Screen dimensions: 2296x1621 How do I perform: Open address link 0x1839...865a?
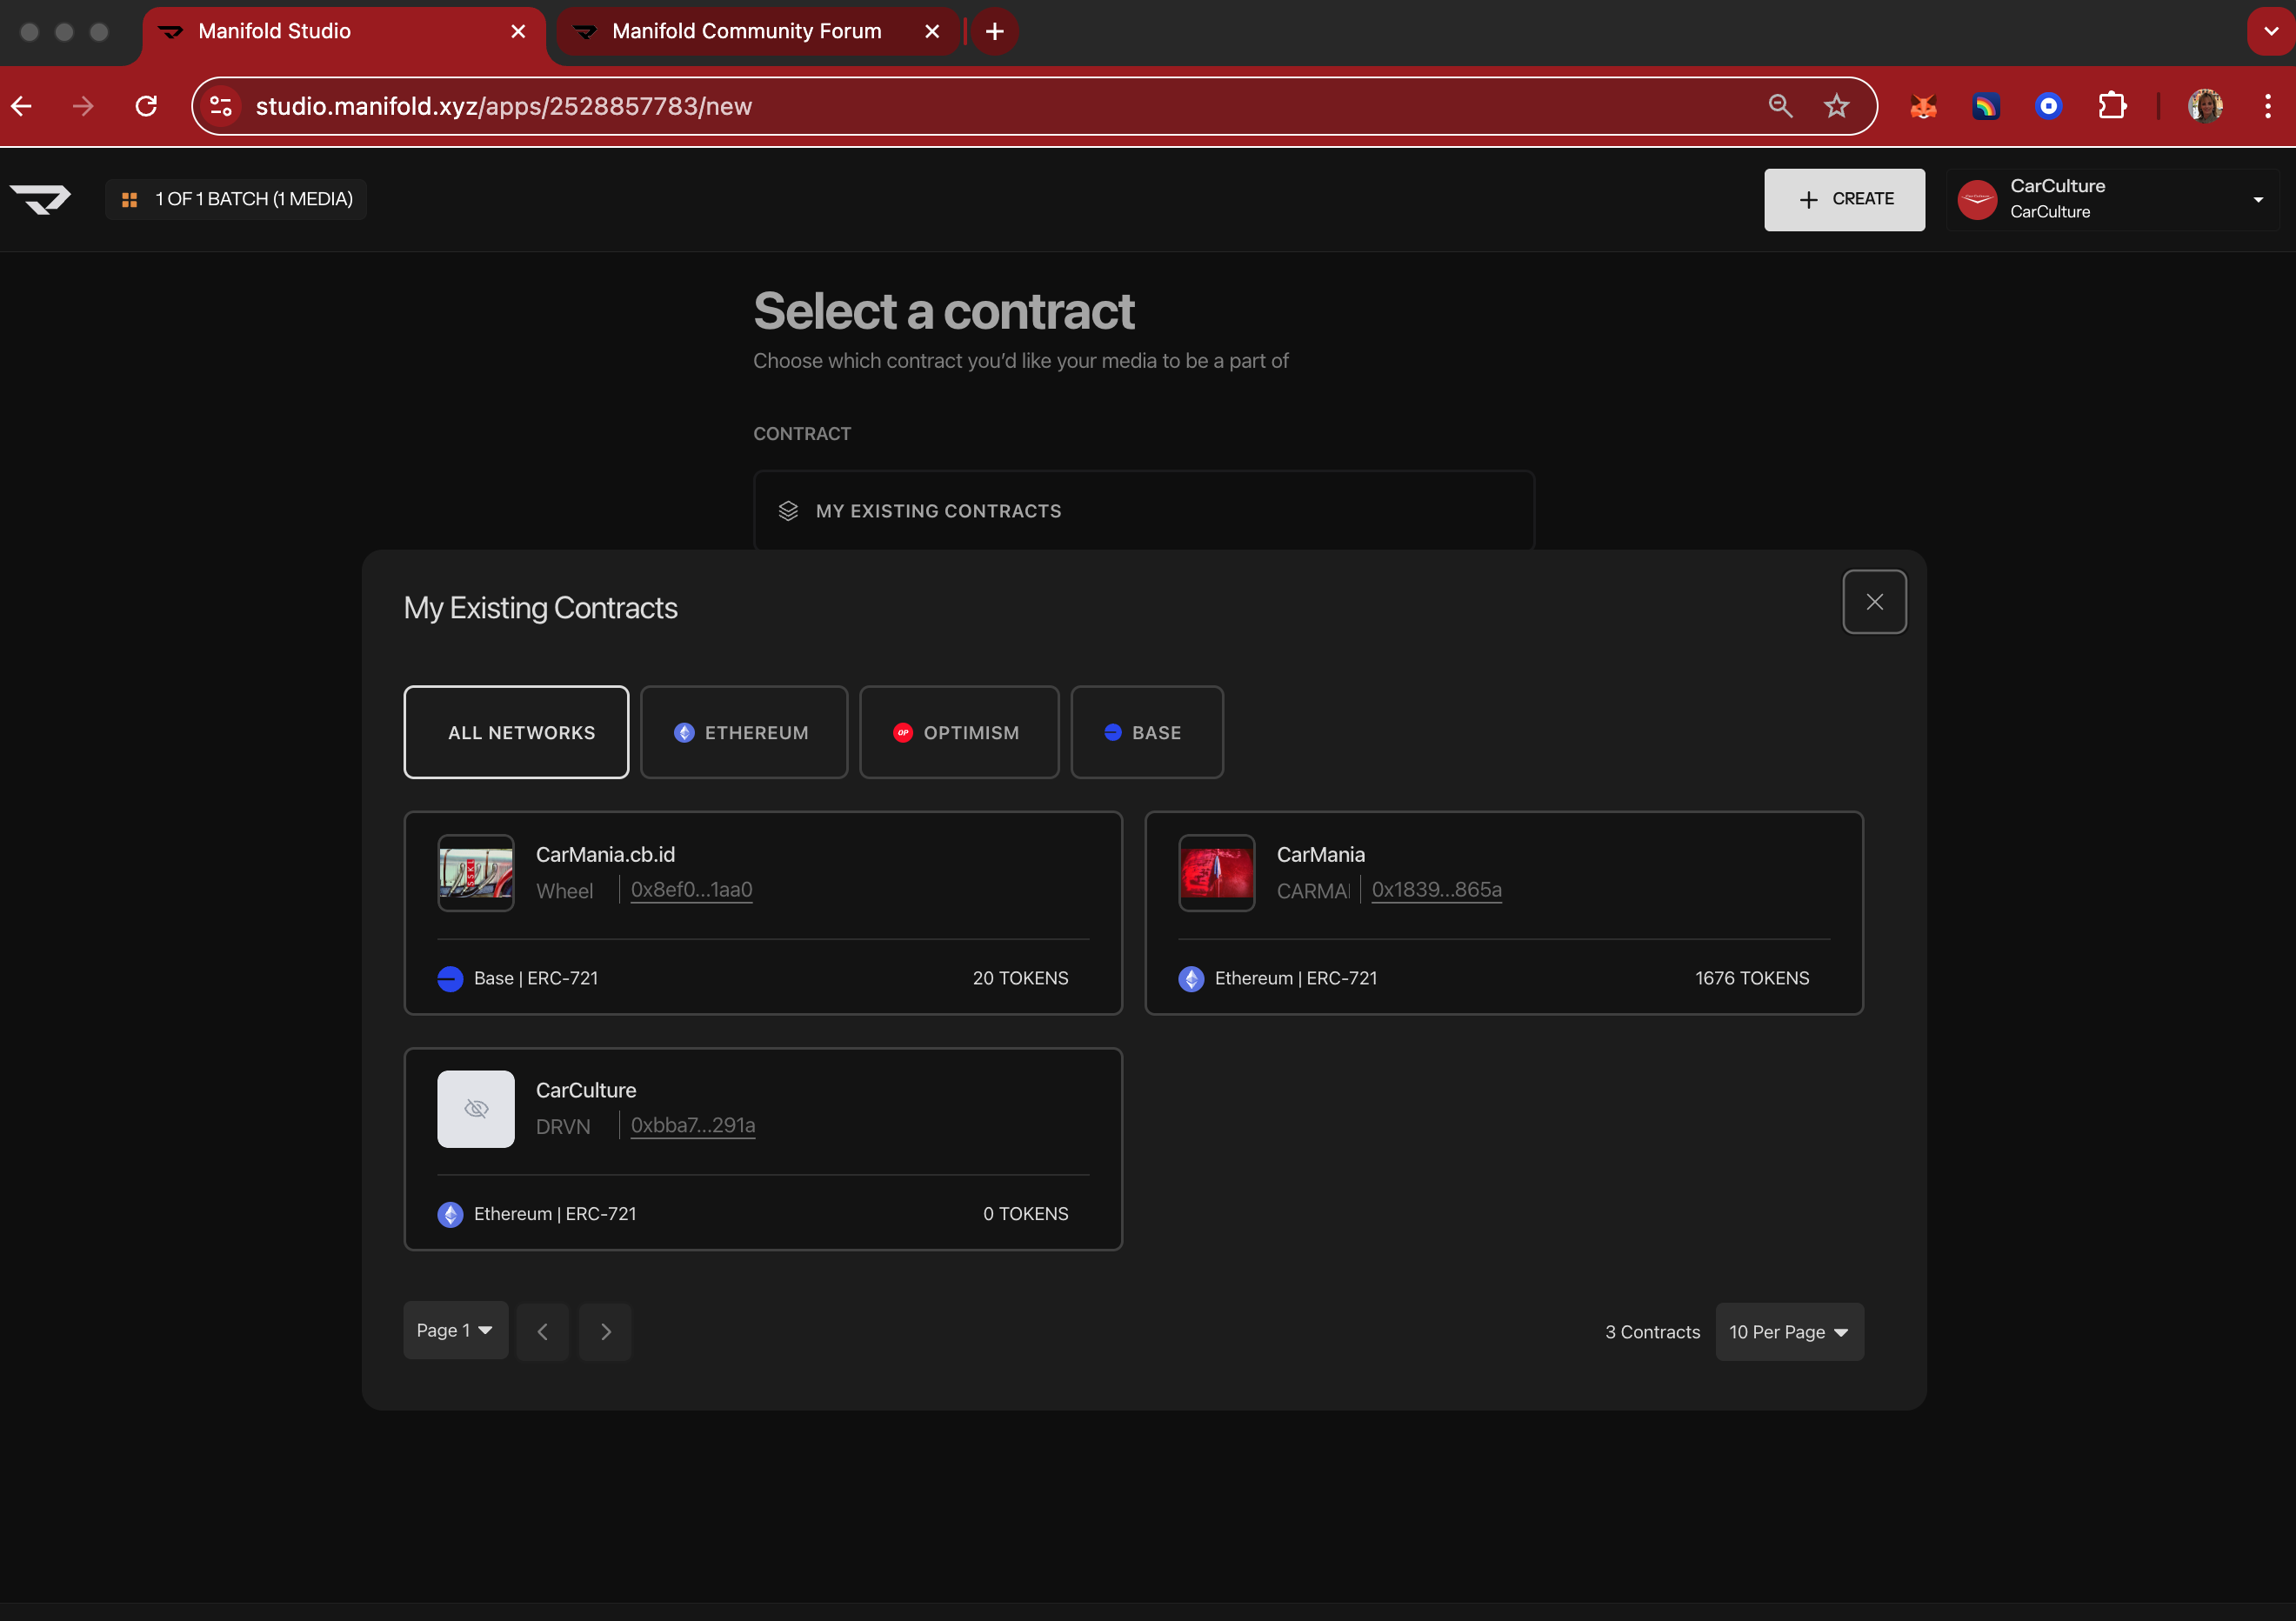1436,890
